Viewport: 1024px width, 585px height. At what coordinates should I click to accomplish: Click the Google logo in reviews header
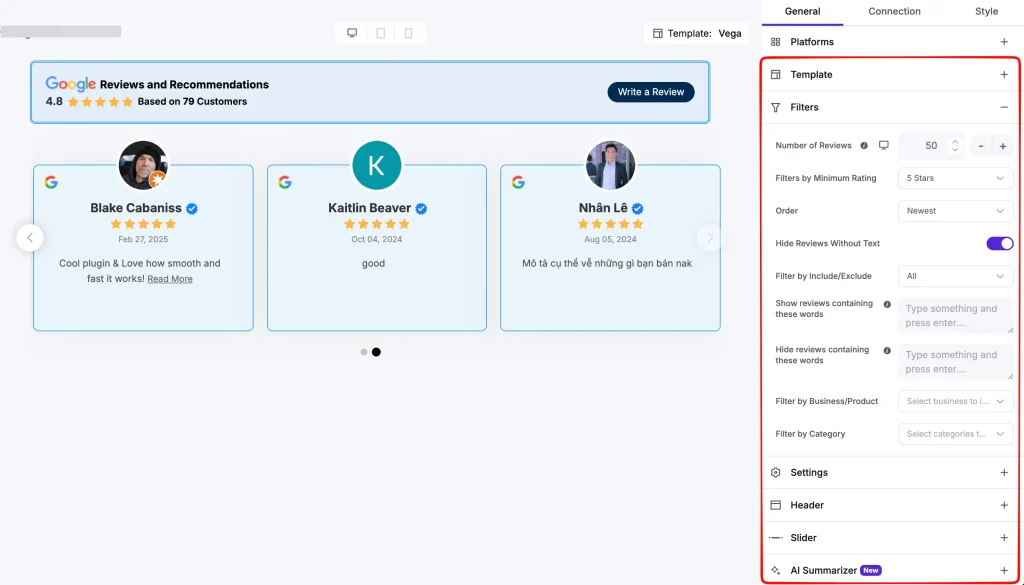pyautogui.click(x=71, y=84)
